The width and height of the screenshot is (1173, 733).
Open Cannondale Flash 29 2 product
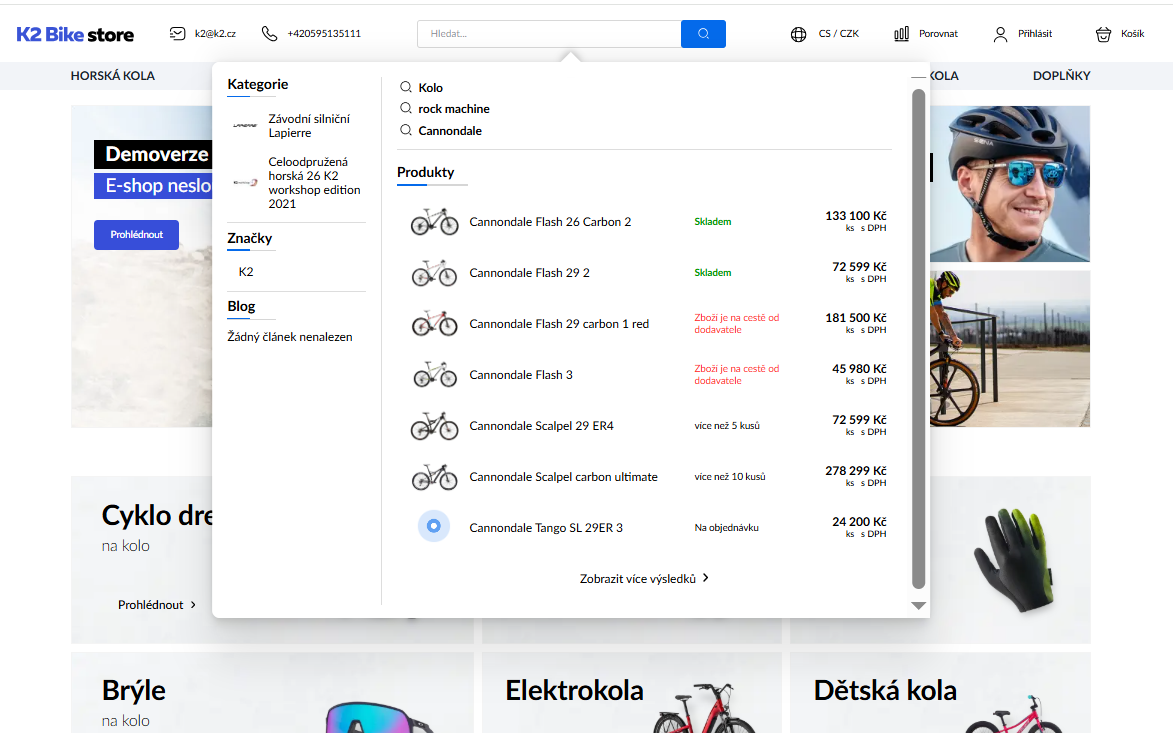point(529,273)
